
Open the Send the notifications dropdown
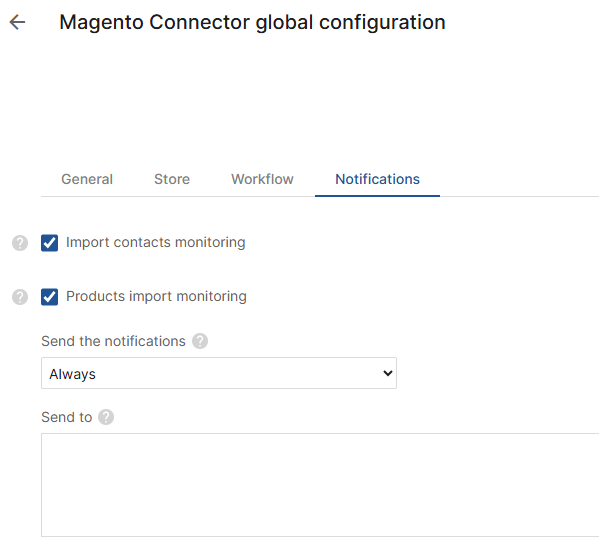[x=219, y=373]
